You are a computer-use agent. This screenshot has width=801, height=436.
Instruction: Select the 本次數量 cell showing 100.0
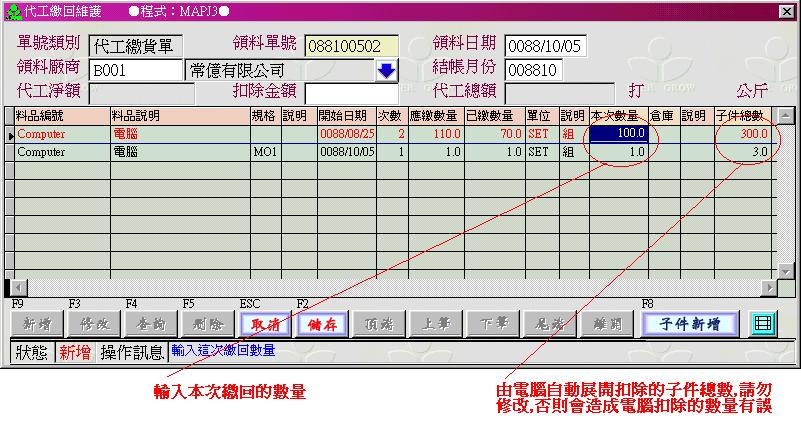point(618,134)
